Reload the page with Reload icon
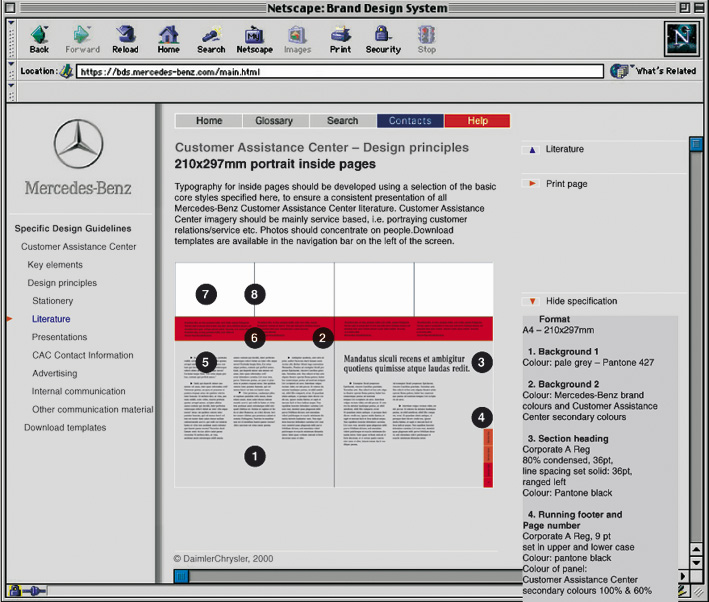Image resolution: width=709 pixels, height=602 pixels. pos(125,34)
